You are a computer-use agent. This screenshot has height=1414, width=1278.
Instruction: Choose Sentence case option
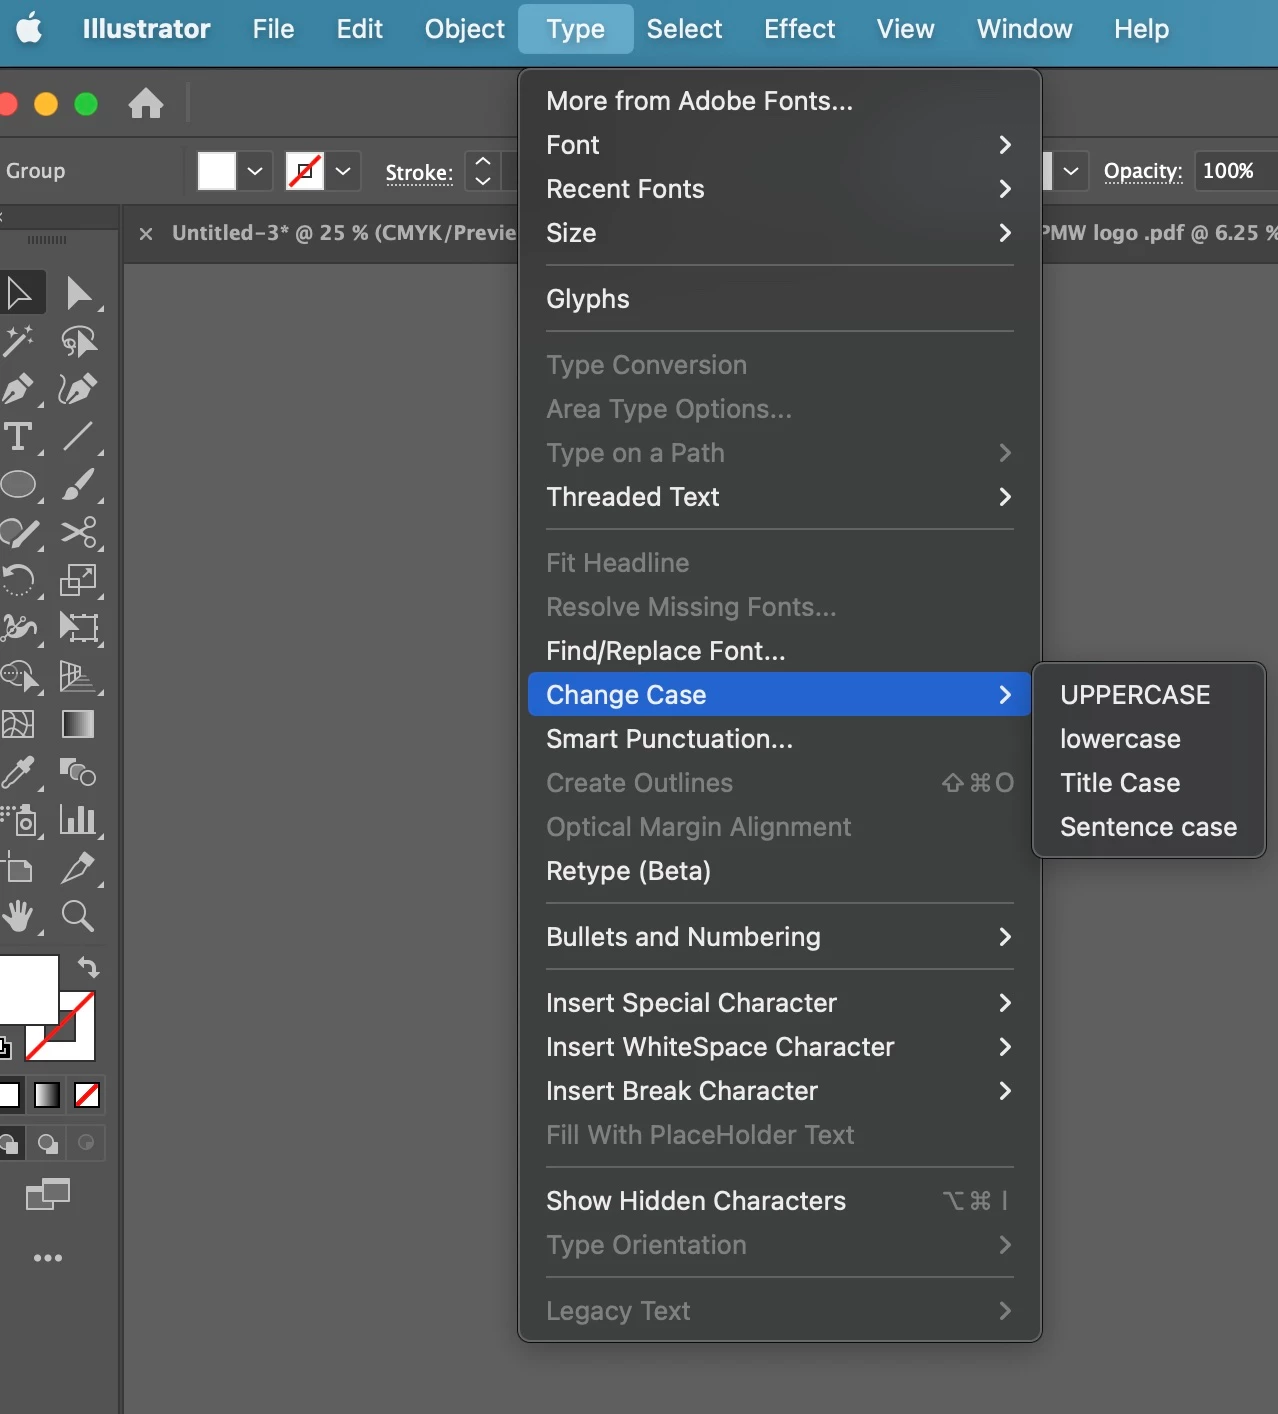[x=1149, y=827]
